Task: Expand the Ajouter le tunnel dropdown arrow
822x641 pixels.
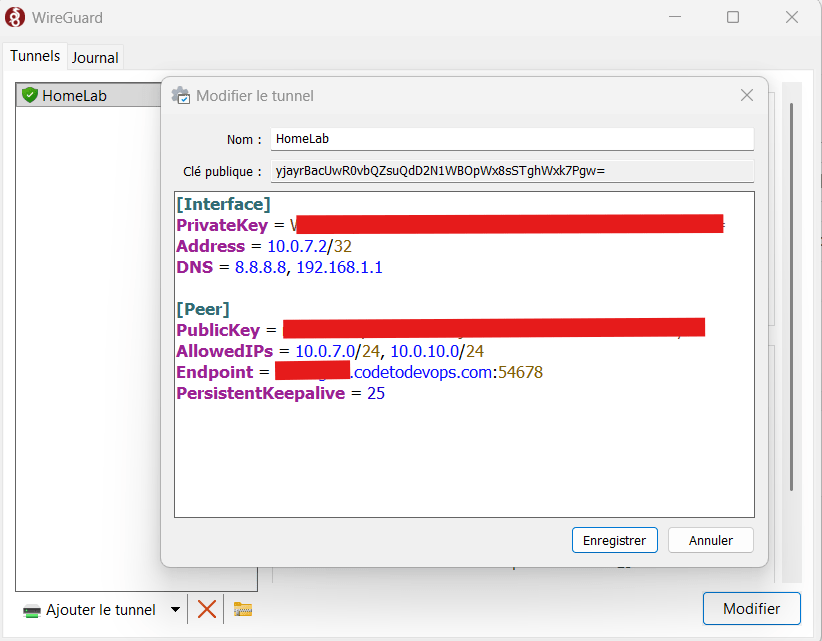Action: [x=175, y=609]
